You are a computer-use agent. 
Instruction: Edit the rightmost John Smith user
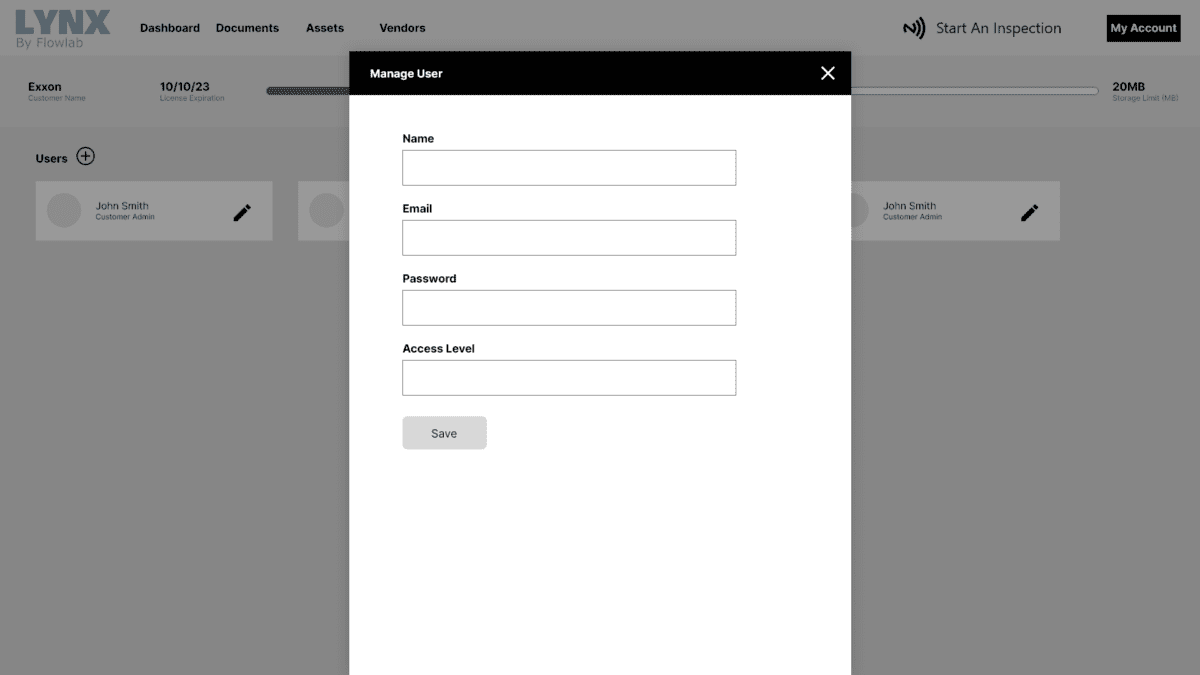pyautogui.click(x=1029, y=212)
